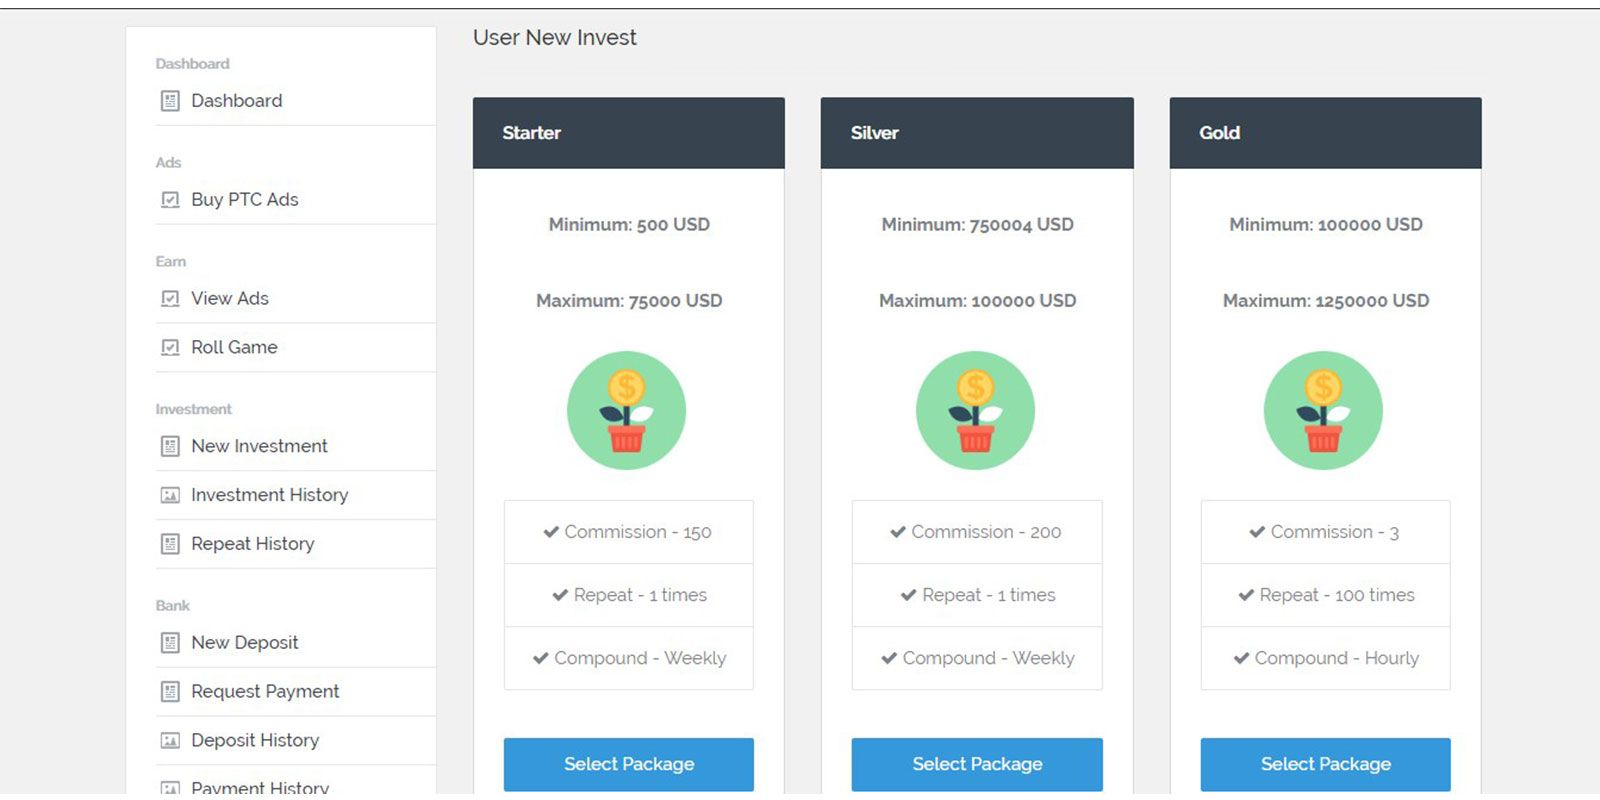
Task: Click the Investment section label
Action: 193,410
